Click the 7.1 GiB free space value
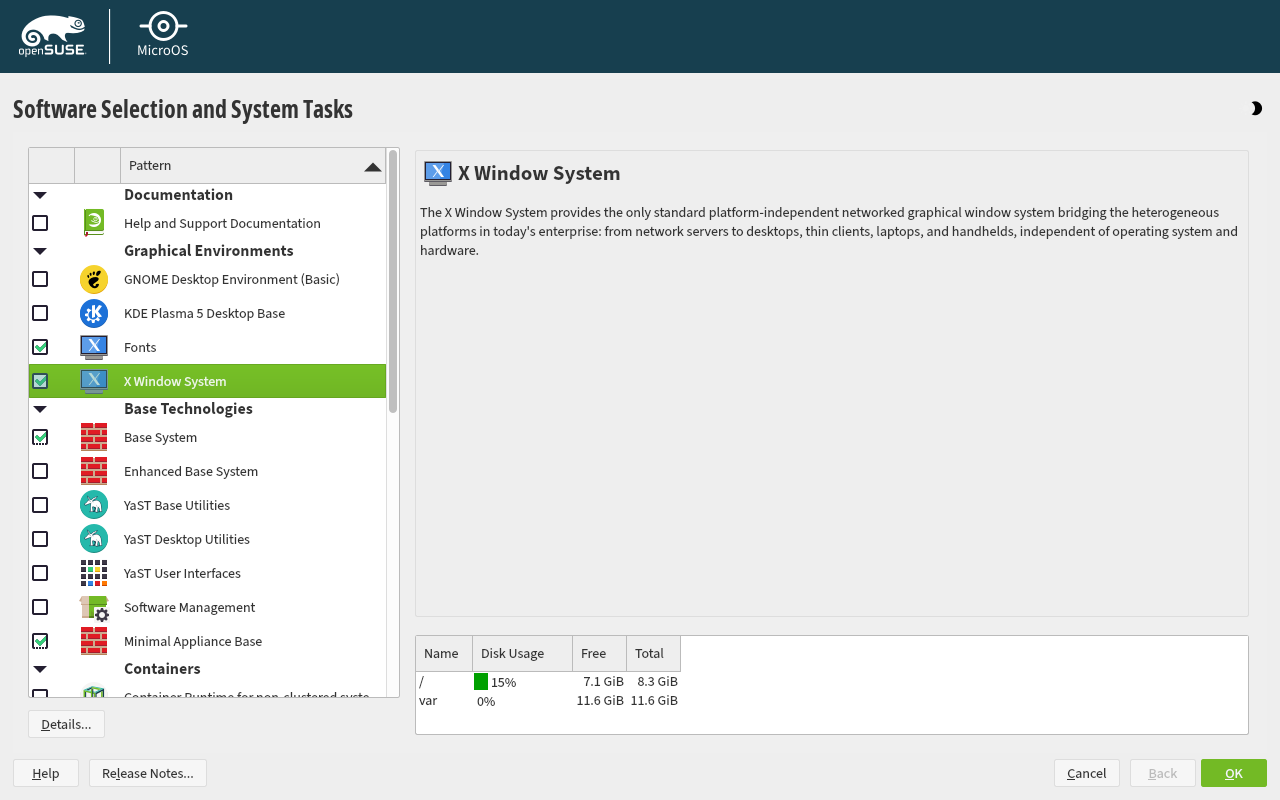The image size is (1280, 800). tap(603, 682)
